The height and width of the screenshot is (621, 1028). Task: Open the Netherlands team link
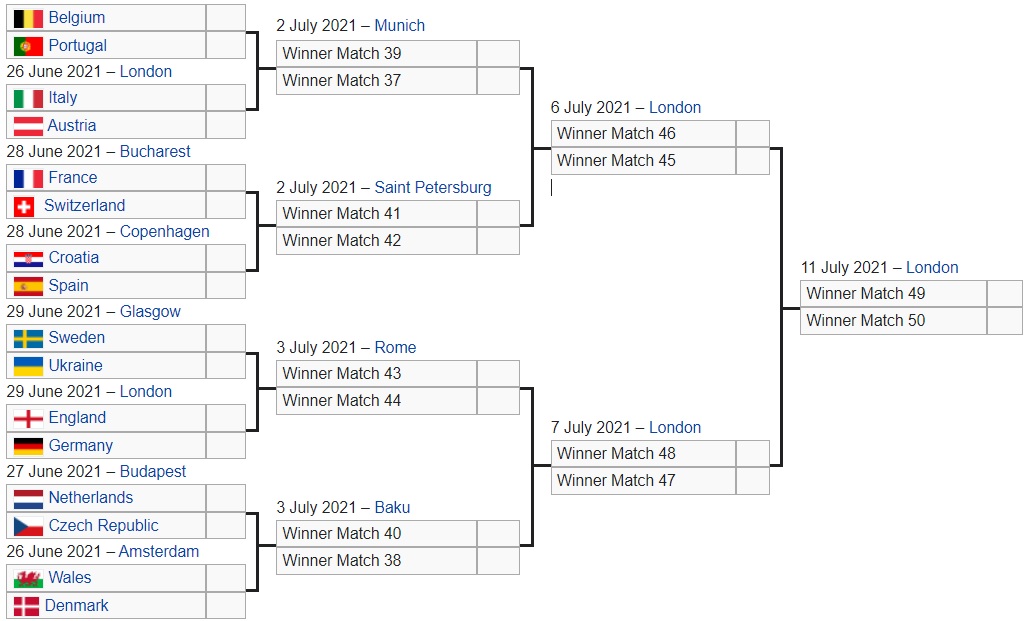(x=90, y=498)
